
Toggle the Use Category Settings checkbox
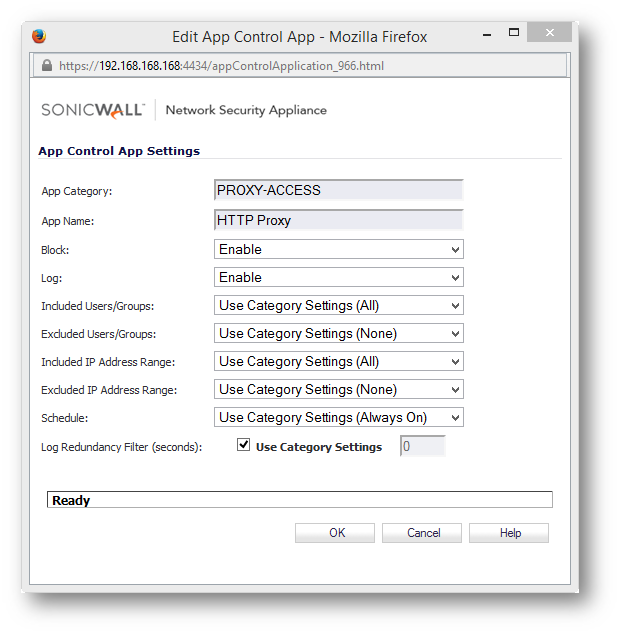tap(243, 446)
